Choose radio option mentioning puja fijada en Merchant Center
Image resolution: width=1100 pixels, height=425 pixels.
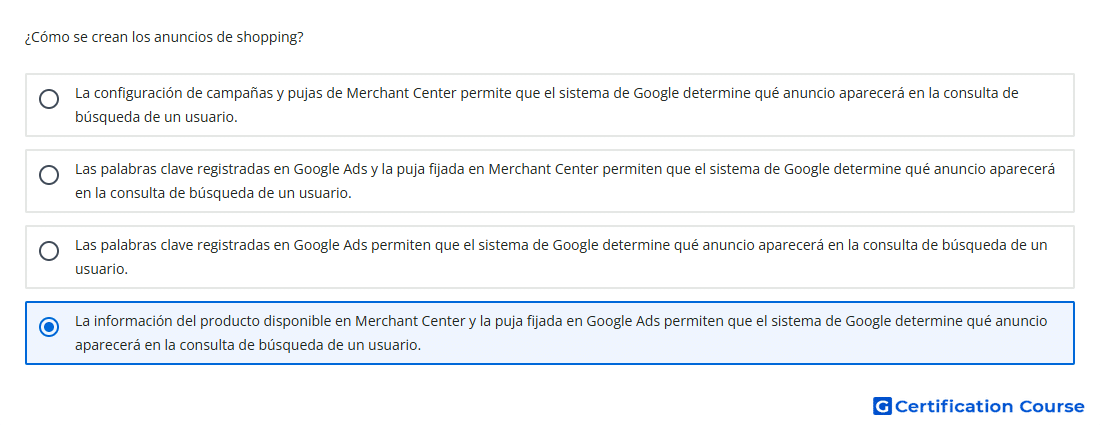coord(48,175)
